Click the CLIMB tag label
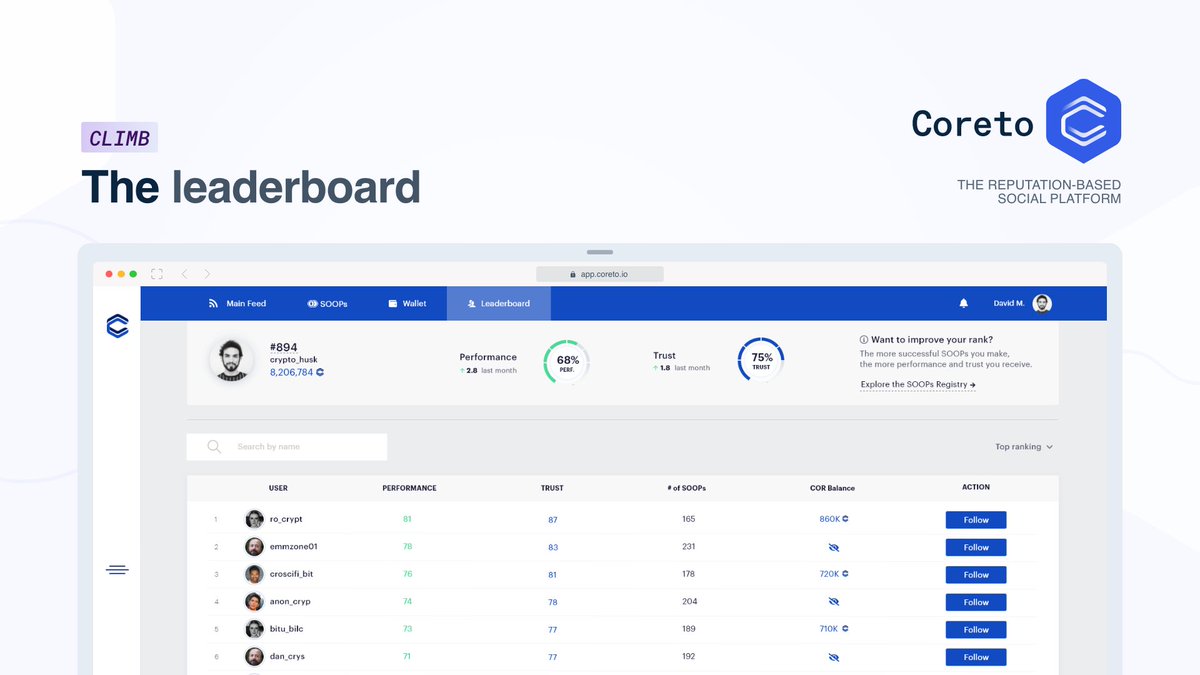Screen dimensions: 1200x675 click(119, 138)
